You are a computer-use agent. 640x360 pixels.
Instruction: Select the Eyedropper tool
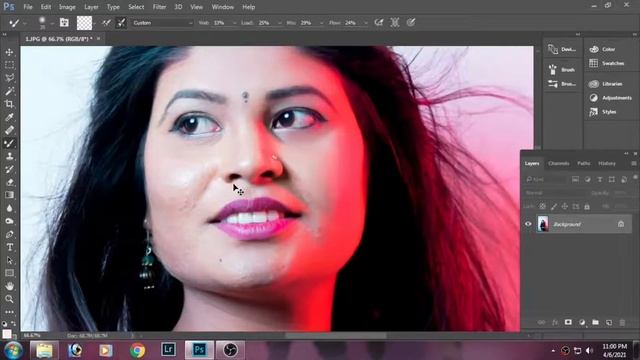[9, 117]
